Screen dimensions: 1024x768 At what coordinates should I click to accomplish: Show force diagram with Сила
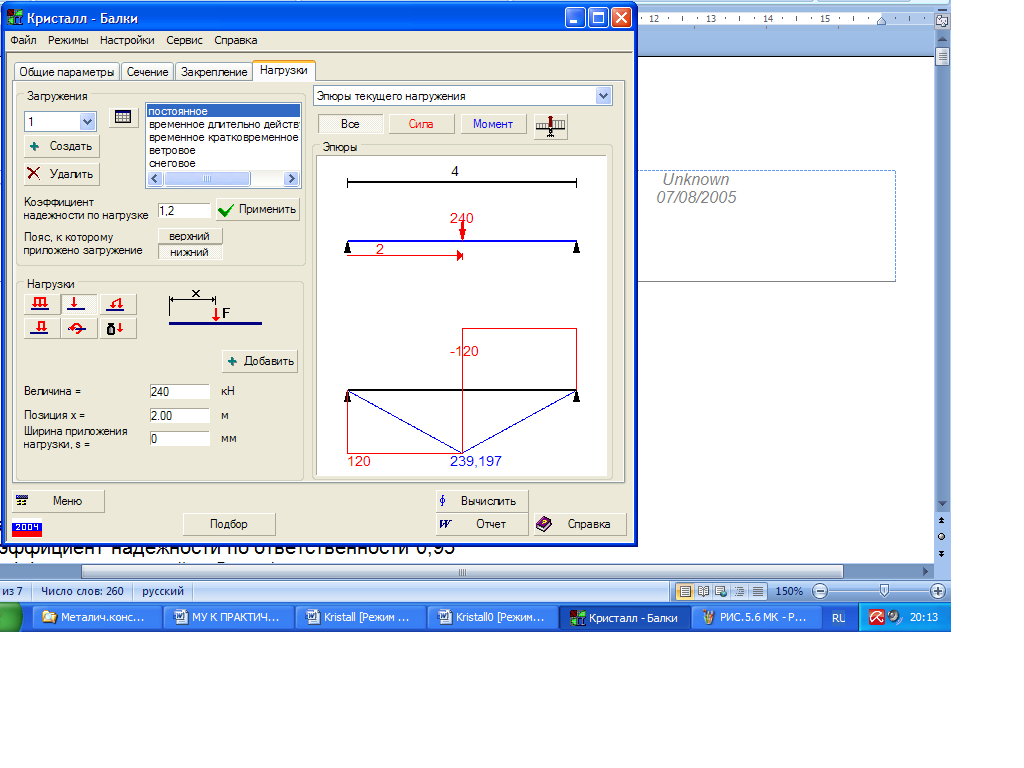click(x=421, y=124)
